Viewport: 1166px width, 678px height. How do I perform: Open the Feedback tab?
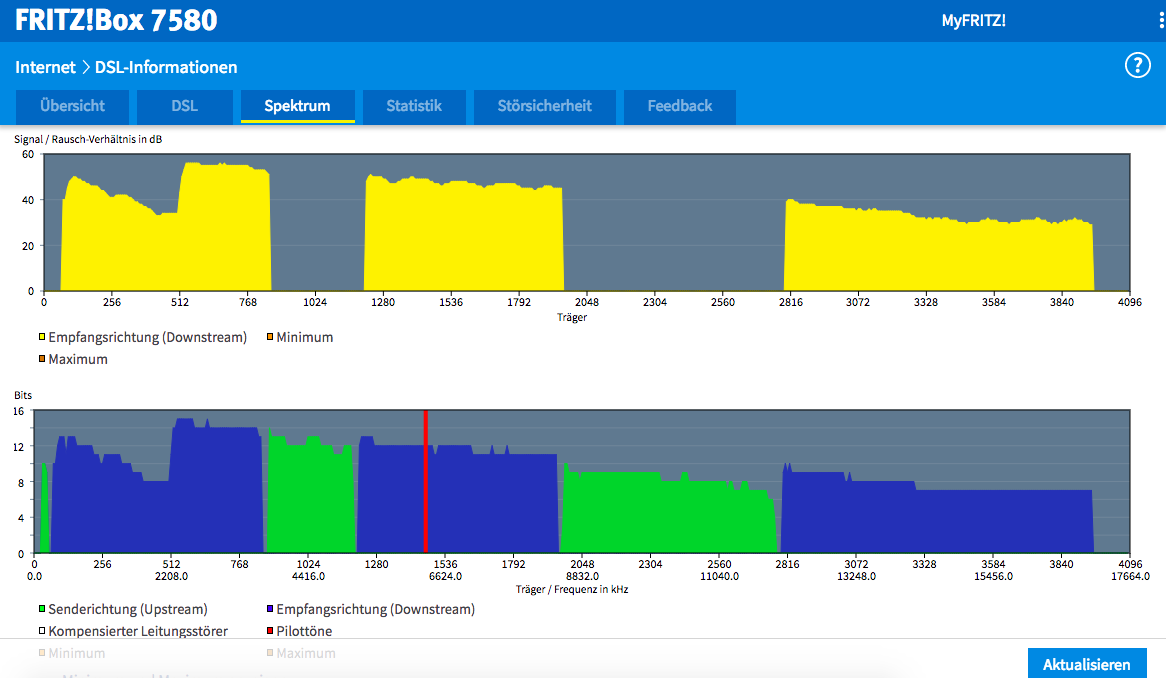[x=680, y=106]
